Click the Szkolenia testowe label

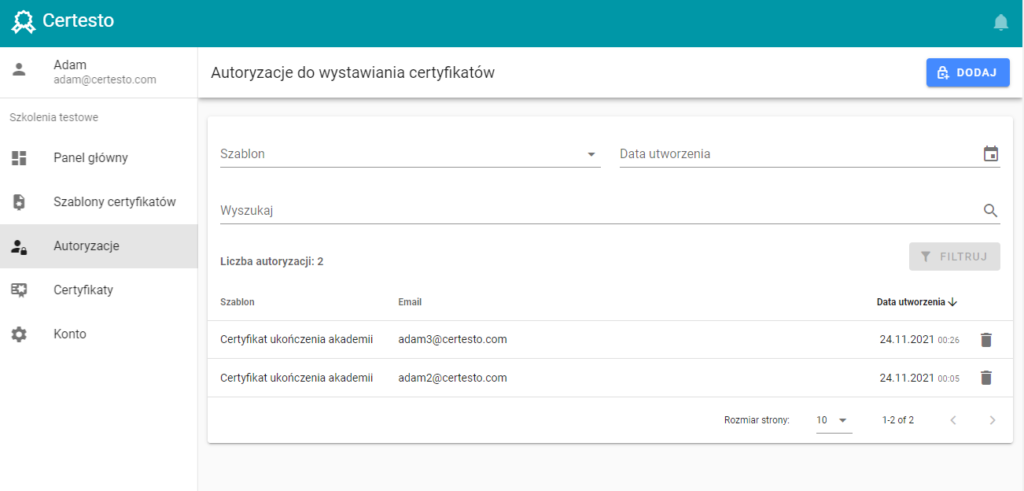coord(54,118)
